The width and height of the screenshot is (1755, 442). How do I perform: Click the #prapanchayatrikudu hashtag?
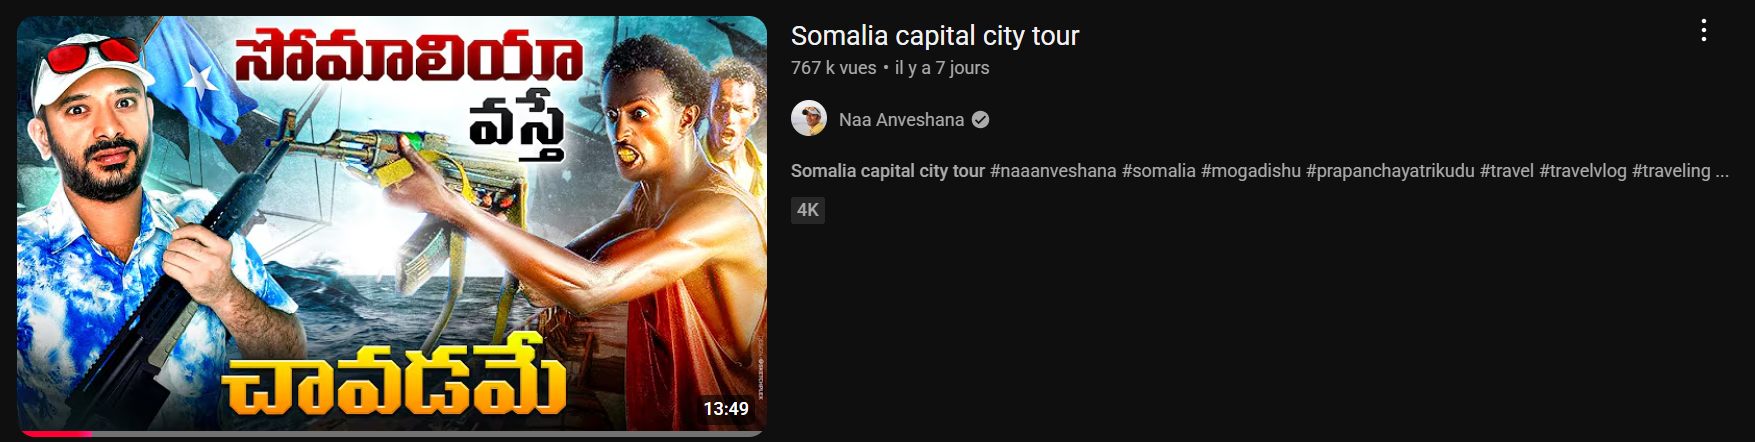point(1390,171)
